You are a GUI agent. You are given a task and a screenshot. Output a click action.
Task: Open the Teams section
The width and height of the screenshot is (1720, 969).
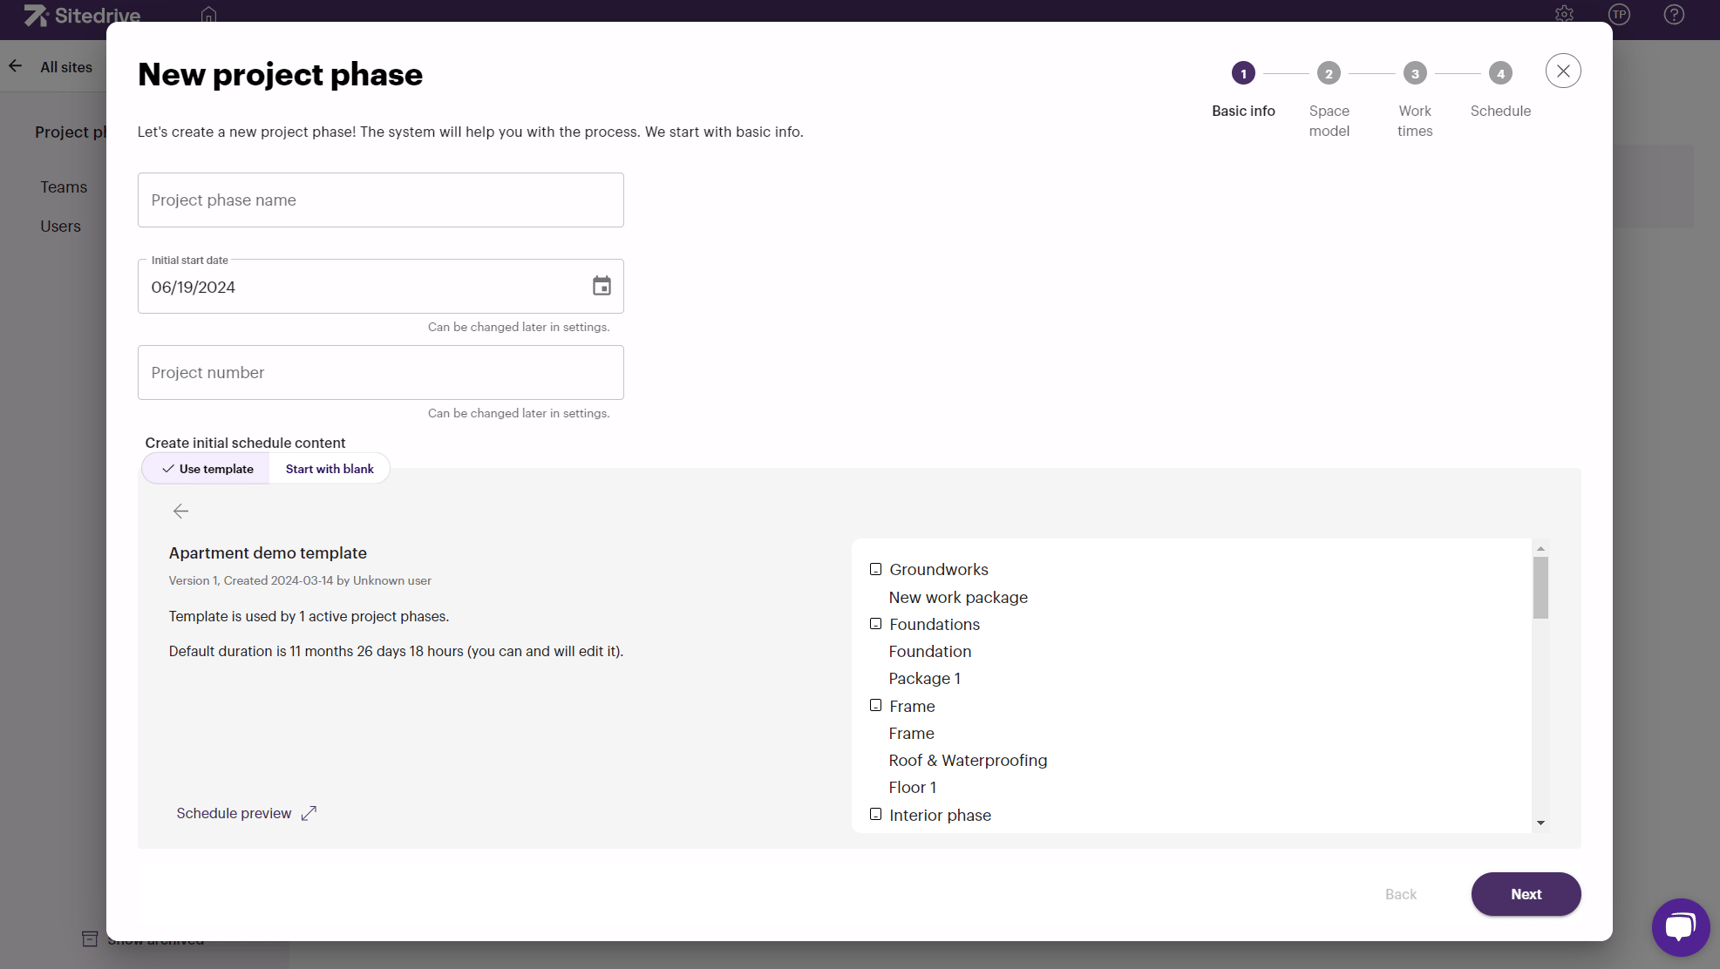coord(63,186)
